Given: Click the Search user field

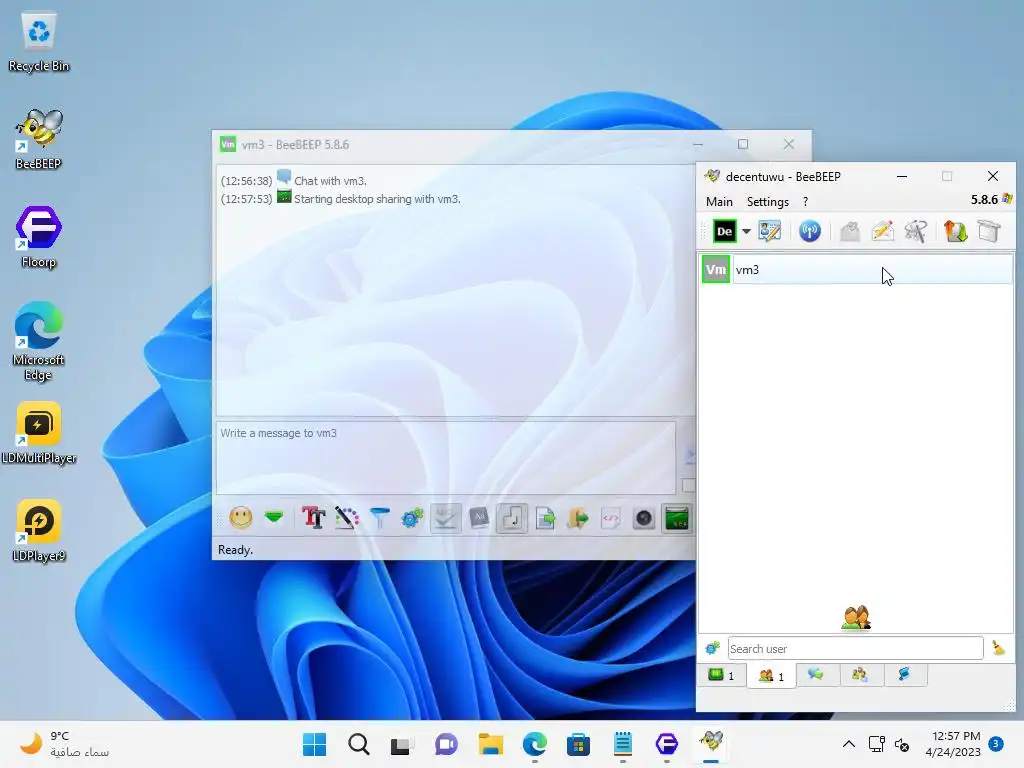Looking at the screenshot, I should click(x=855, y=648).
